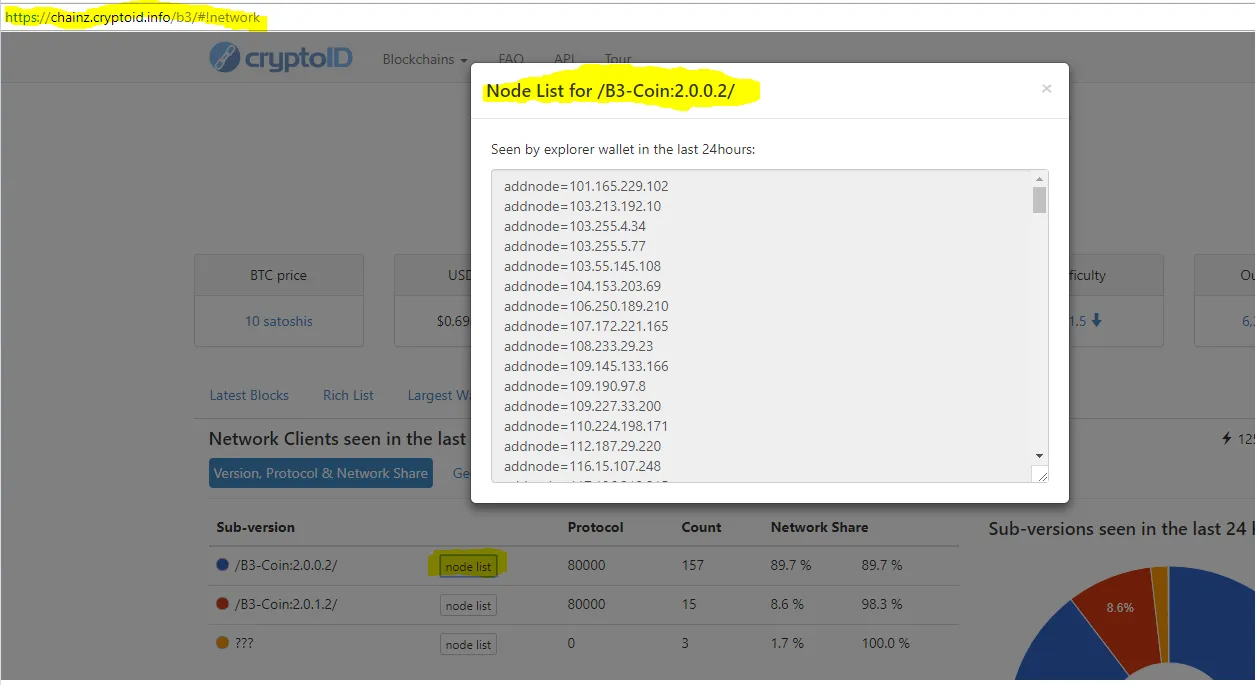Click the difficulty down arrow icon
The image size is (1257, 685).
[x=1097, y=321]
